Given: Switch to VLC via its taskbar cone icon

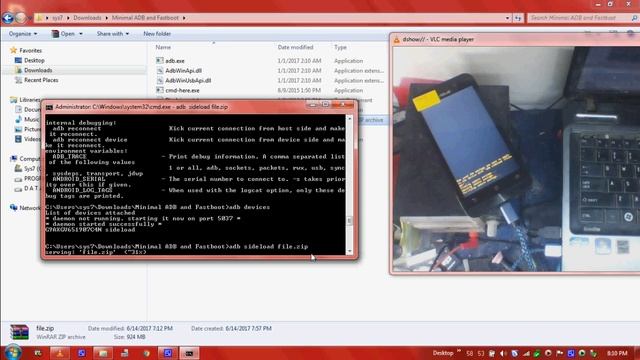Looking at the screenshot, I should 60,353.
